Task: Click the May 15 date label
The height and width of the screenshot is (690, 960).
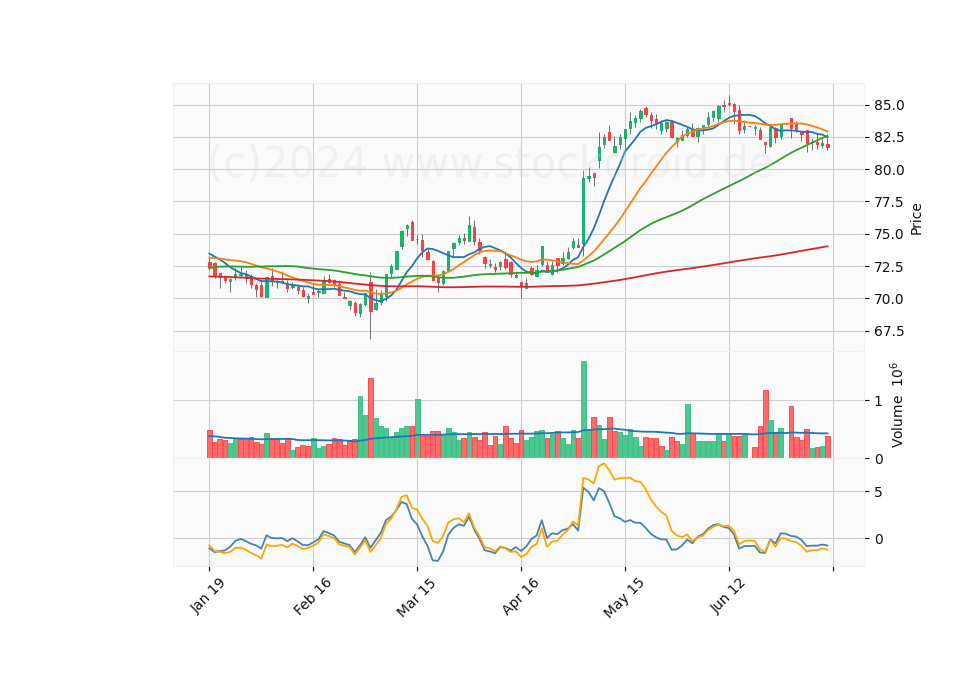Action: (623, 597)
